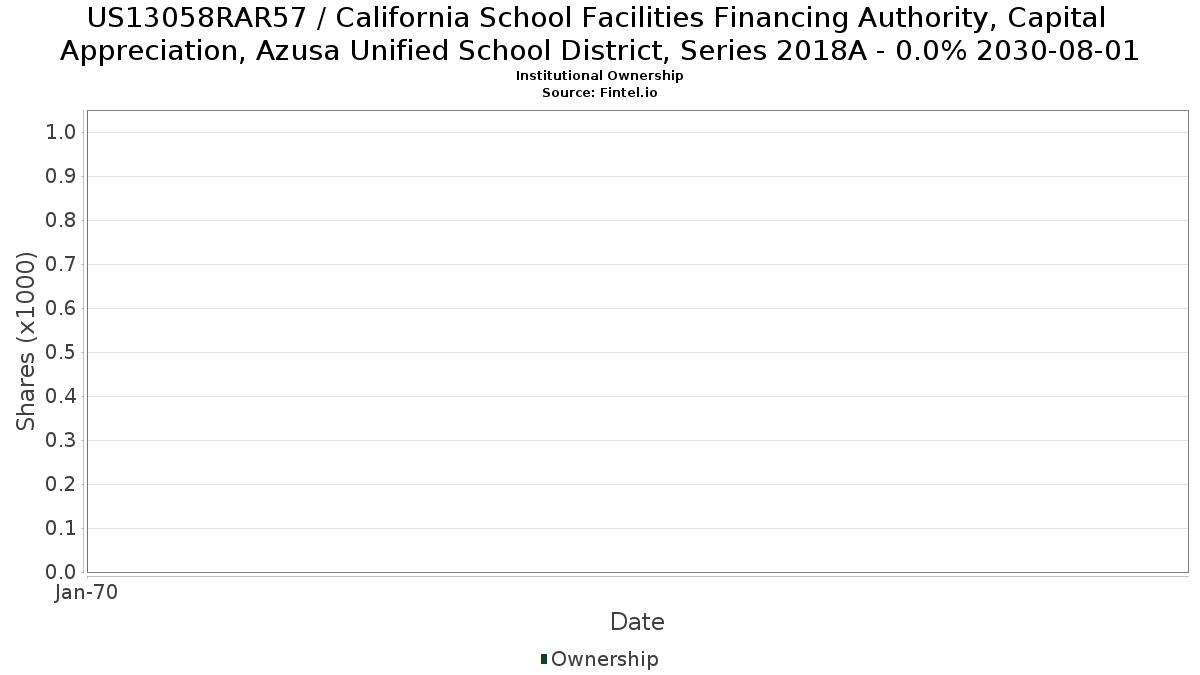Select the 0.4 y-axis tick label
The width and height of the screenshot is (1200, 675).
[x=62, y=397]
